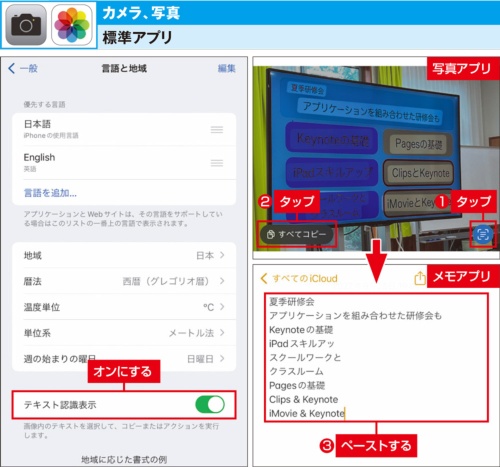Click the Keynoteの基礎 line in the note
This screenshot has width=500, height=467.
301,330
